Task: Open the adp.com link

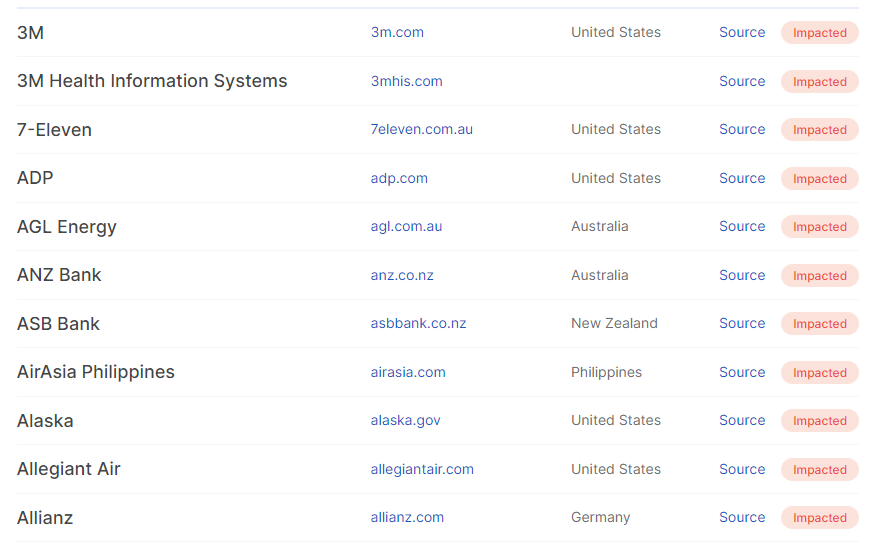Action: 399,178
